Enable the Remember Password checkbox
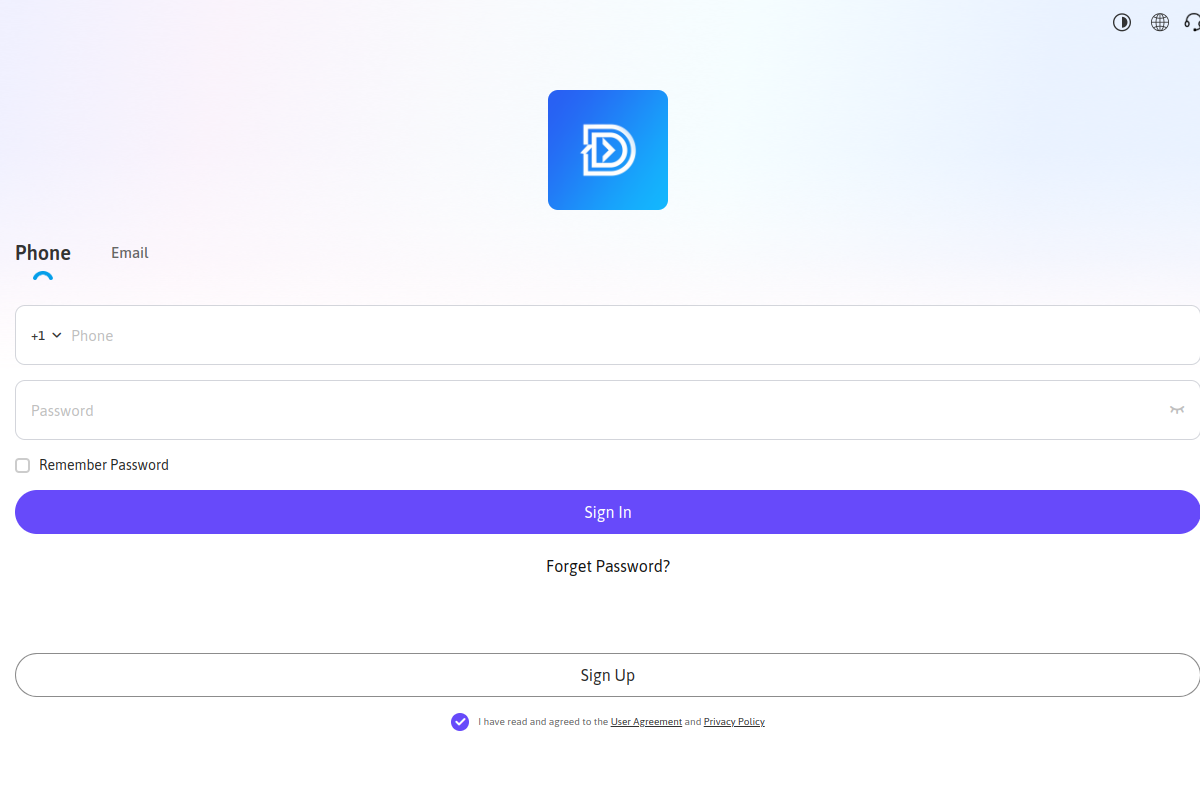 [23, 465]
